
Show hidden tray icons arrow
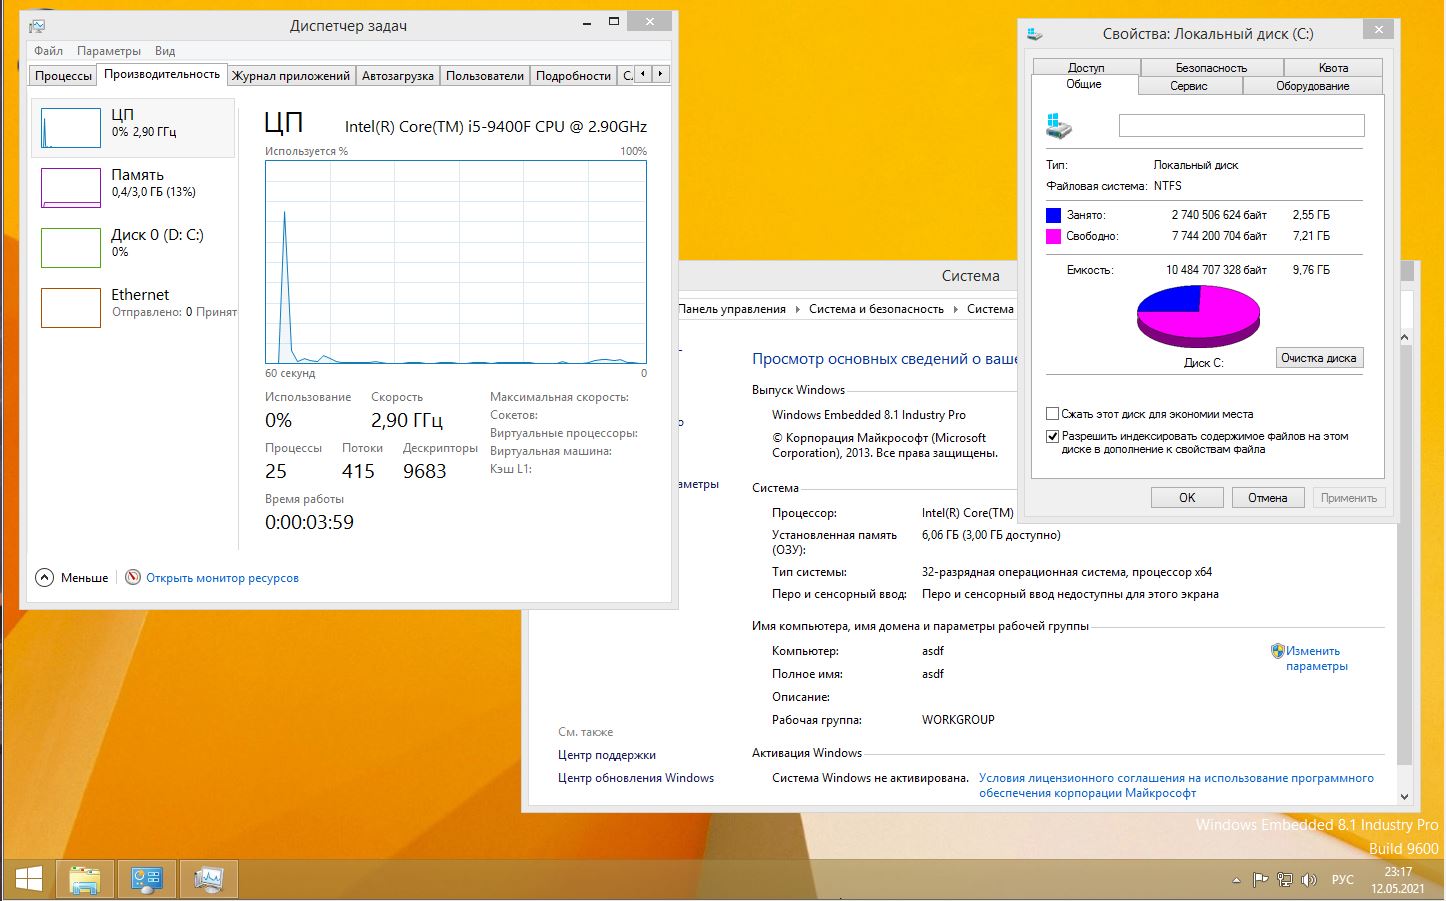(1236, 881)
